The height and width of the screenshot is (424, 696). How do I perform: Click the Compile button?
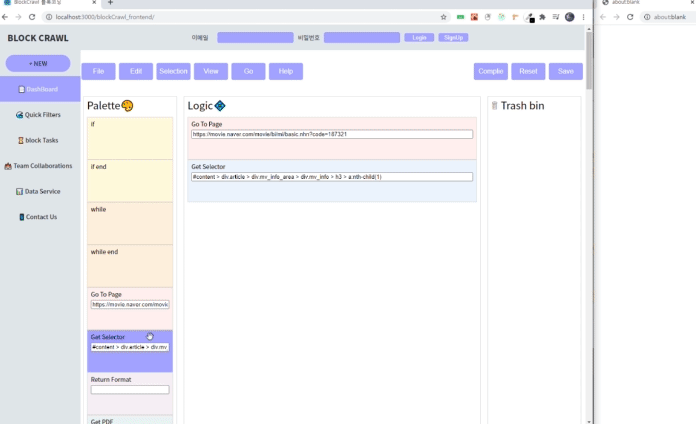490,71
